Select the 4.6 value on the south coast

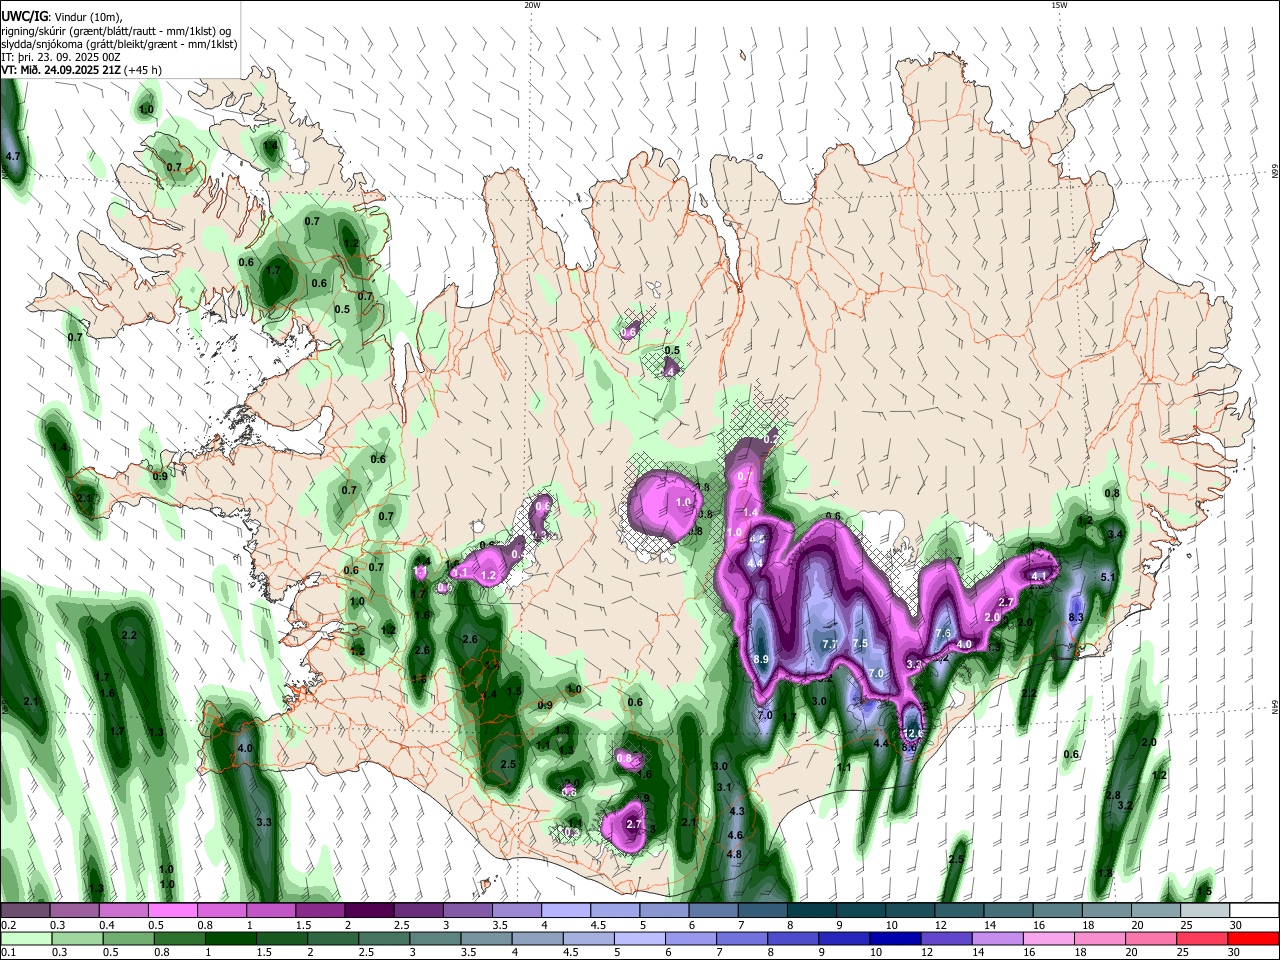735,835
